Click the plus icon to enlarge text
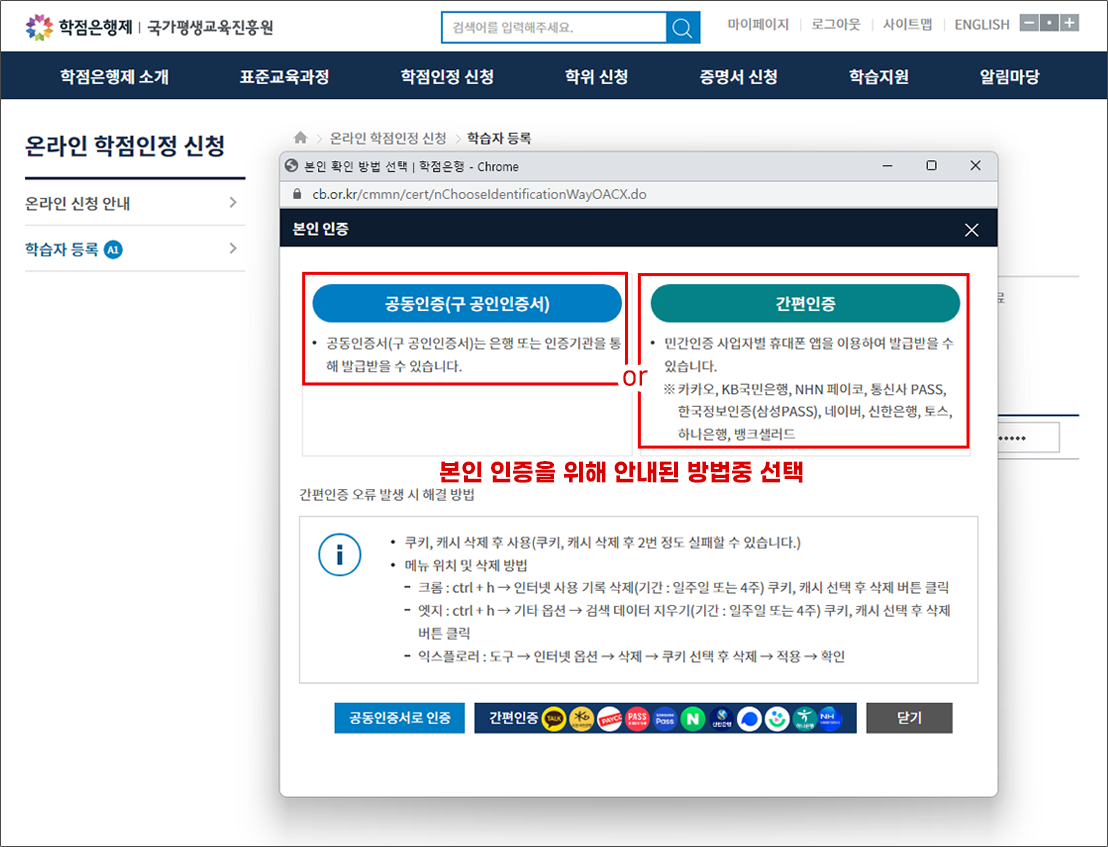1108x847 pixels. coord(1070,23)
